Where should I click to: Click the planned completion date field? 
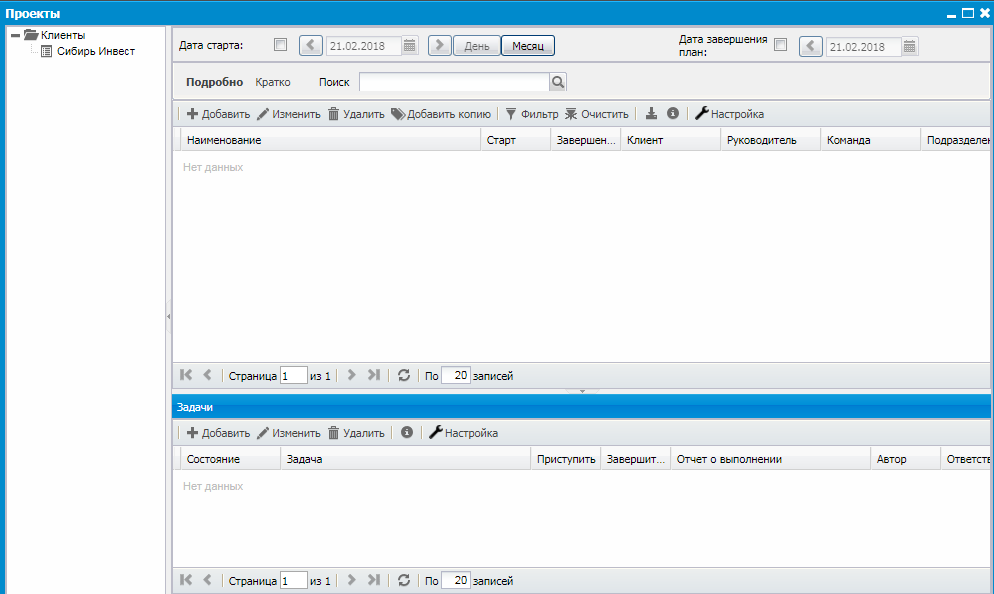point(863,46)
